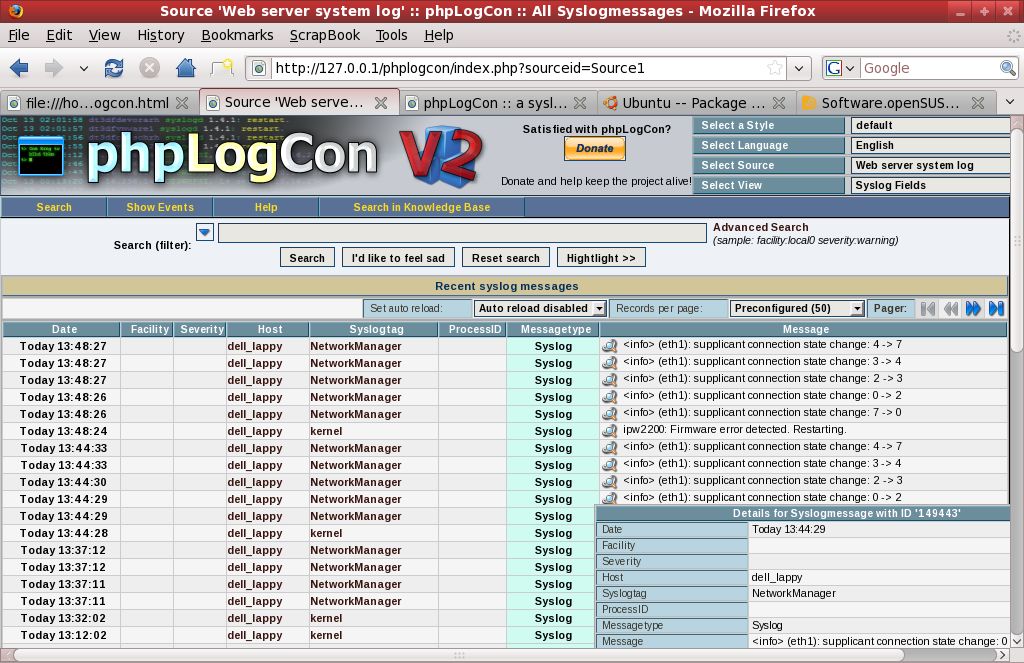Switch to the phpLogCon :: a sysl... tab
Image resolution: width=1024 pixels, height=663 pixels.
click(494, 103)
